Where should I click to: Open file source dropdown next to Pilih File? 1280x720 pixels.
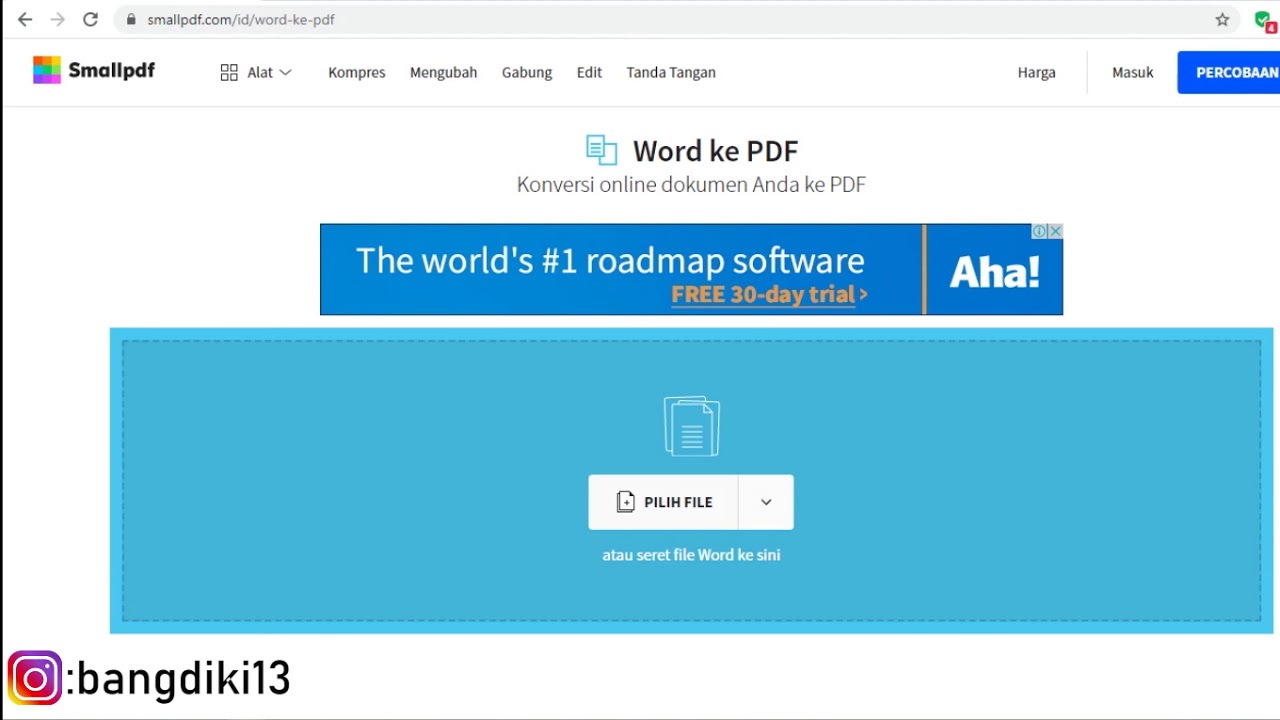766,502
